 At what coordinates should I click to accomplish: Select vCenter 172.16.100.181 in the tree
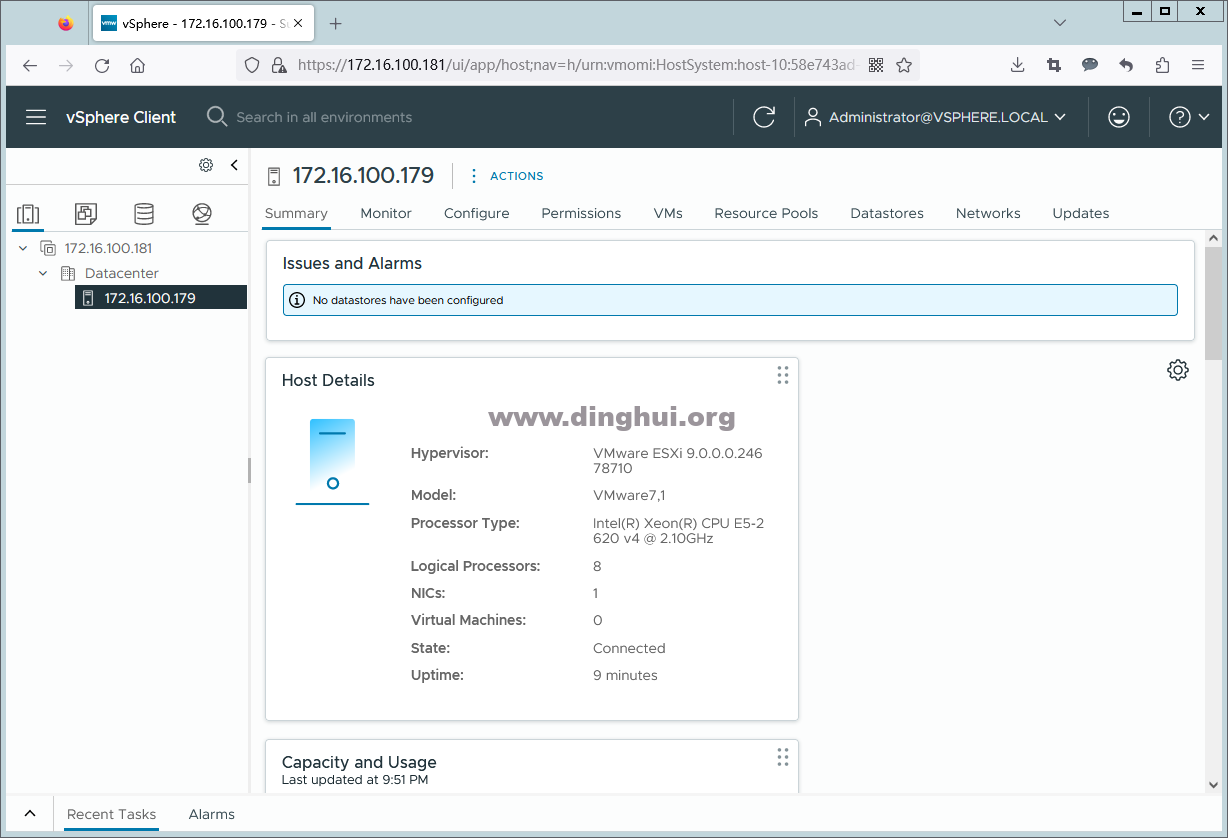pos(108,248)
